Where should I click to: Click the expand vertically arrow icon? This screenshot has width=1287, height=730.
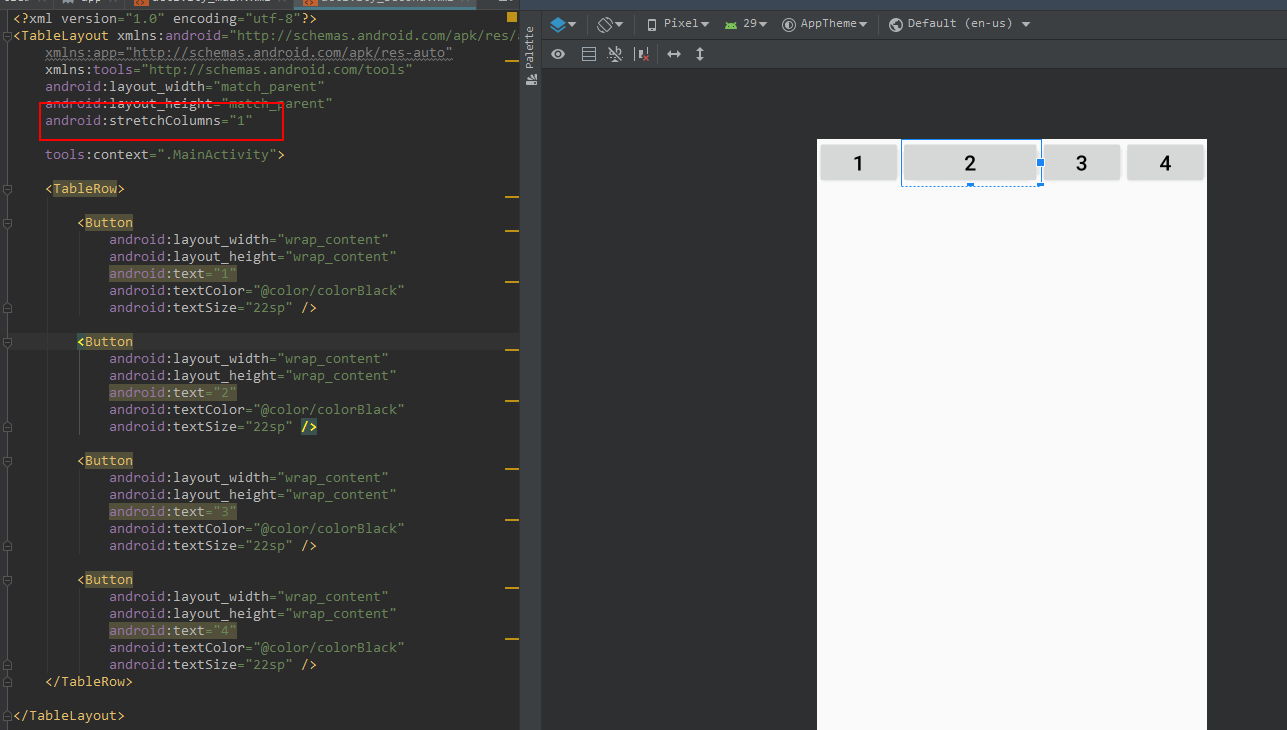700,54
